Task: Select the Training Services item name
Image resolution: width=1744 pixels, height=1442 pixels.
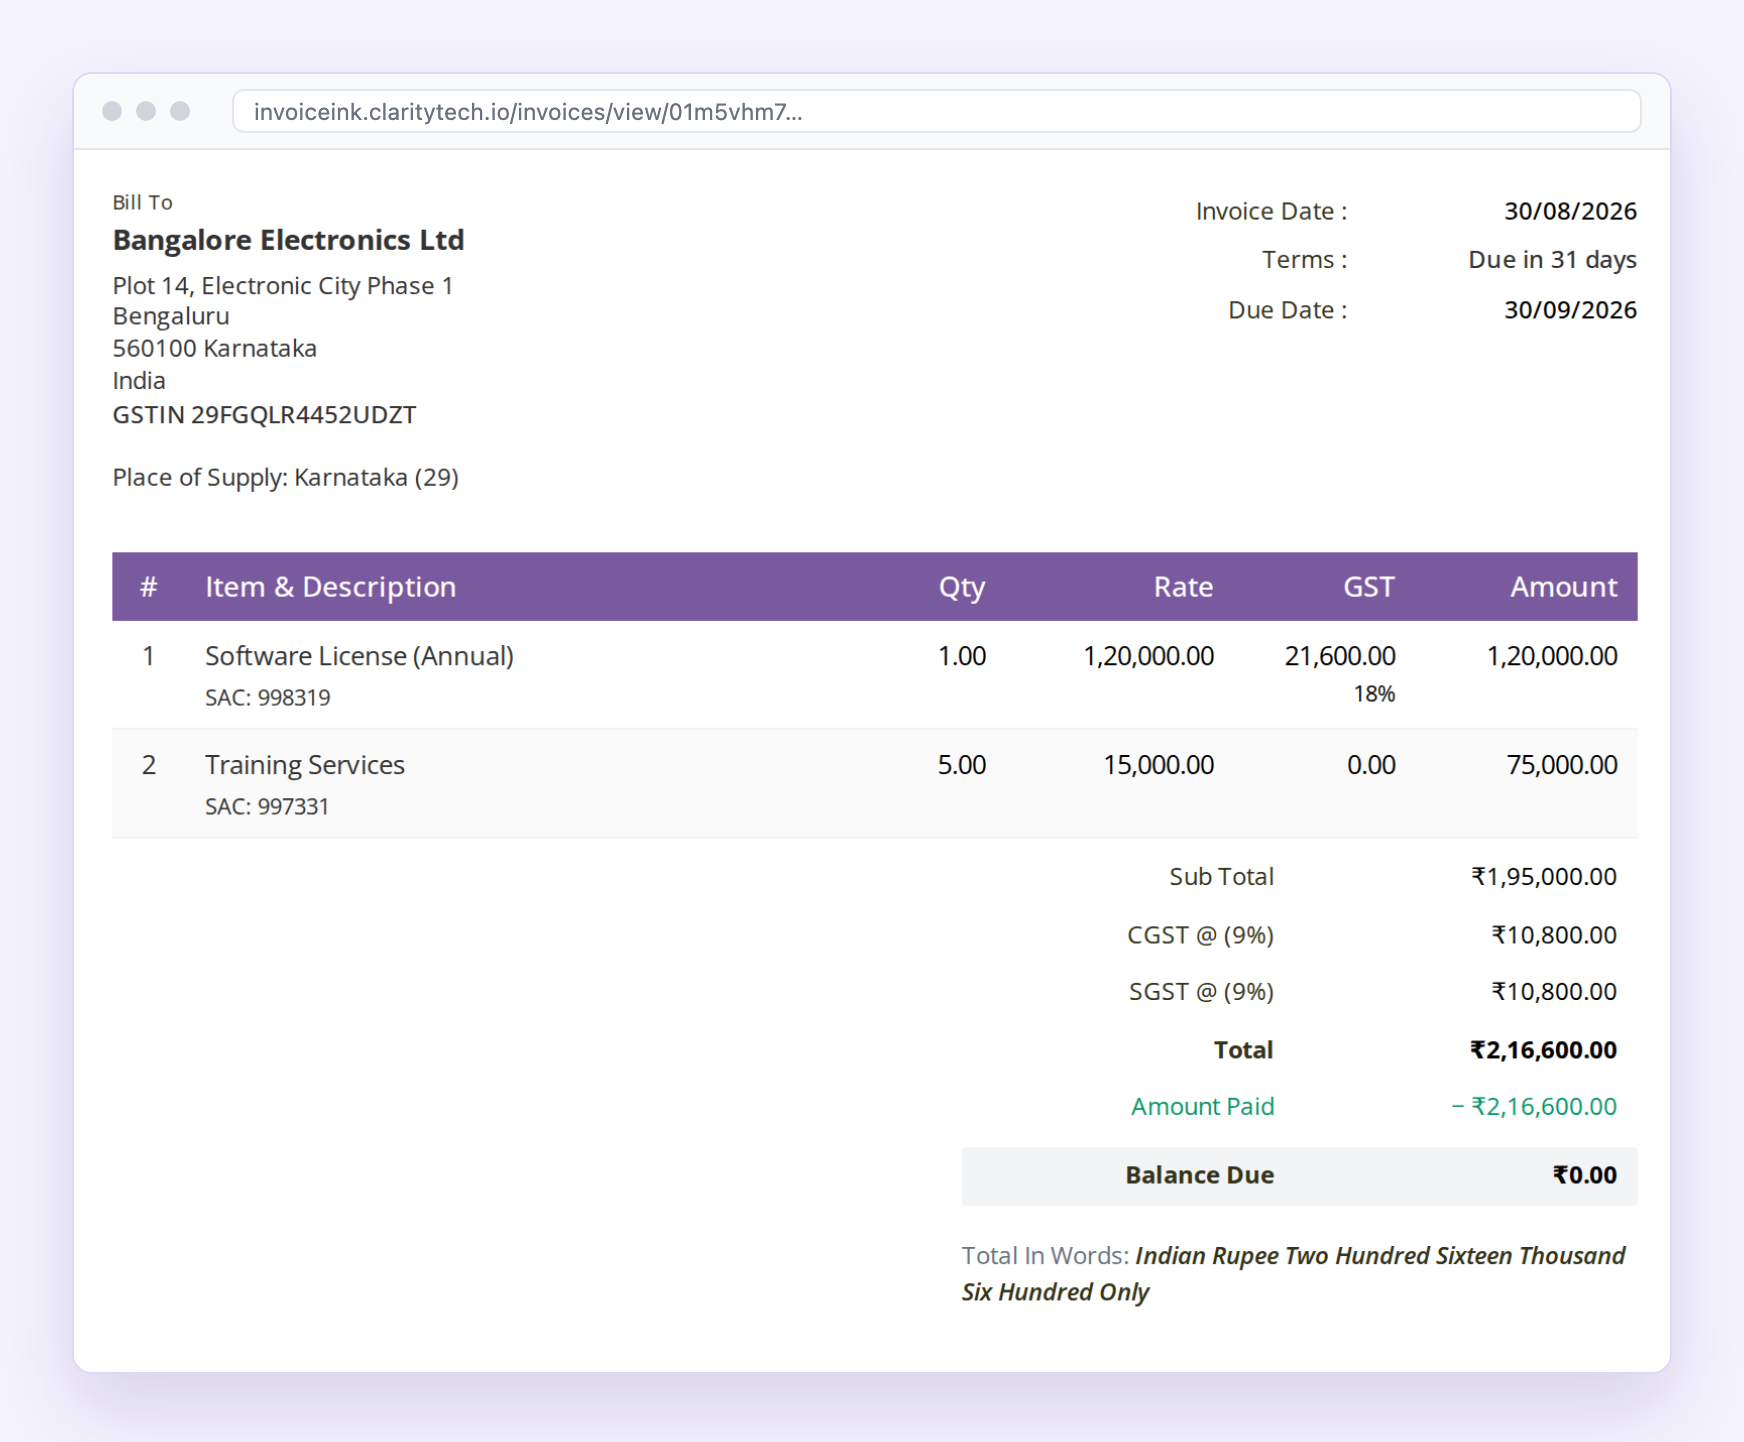Action: click(x=305, y=765)
